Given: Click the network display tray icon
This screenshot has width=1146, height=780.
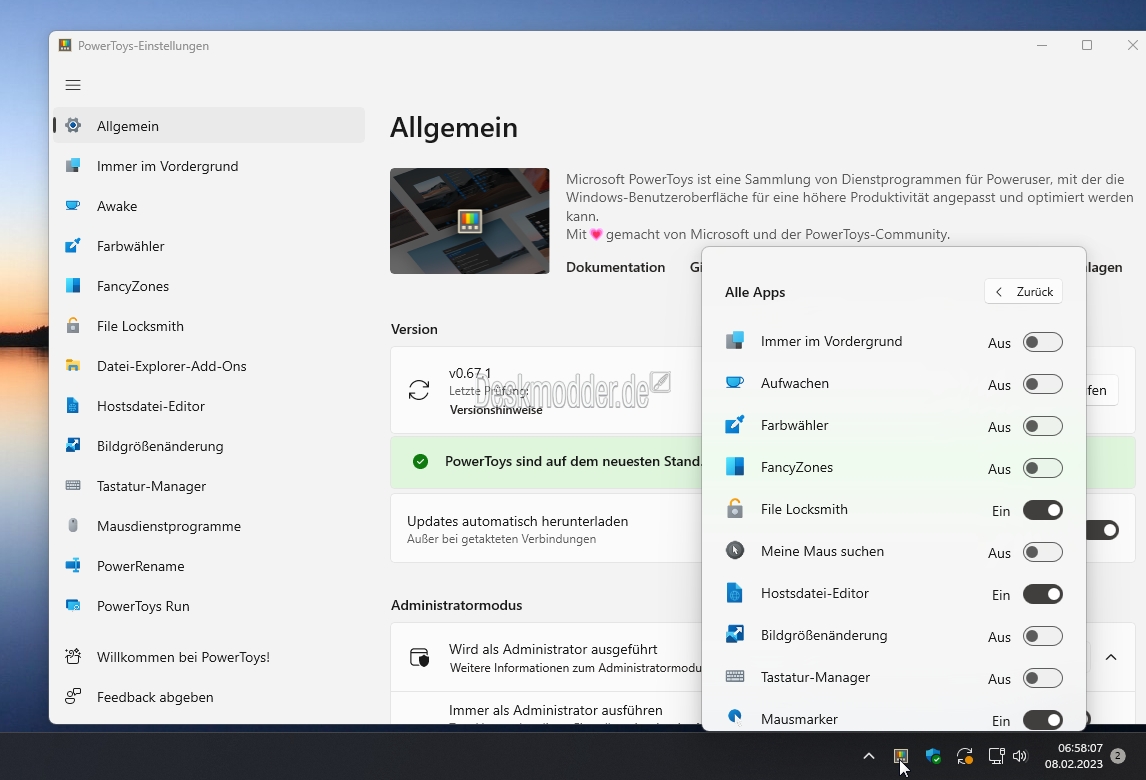Looking at the screenshot, I should point(996,756).
